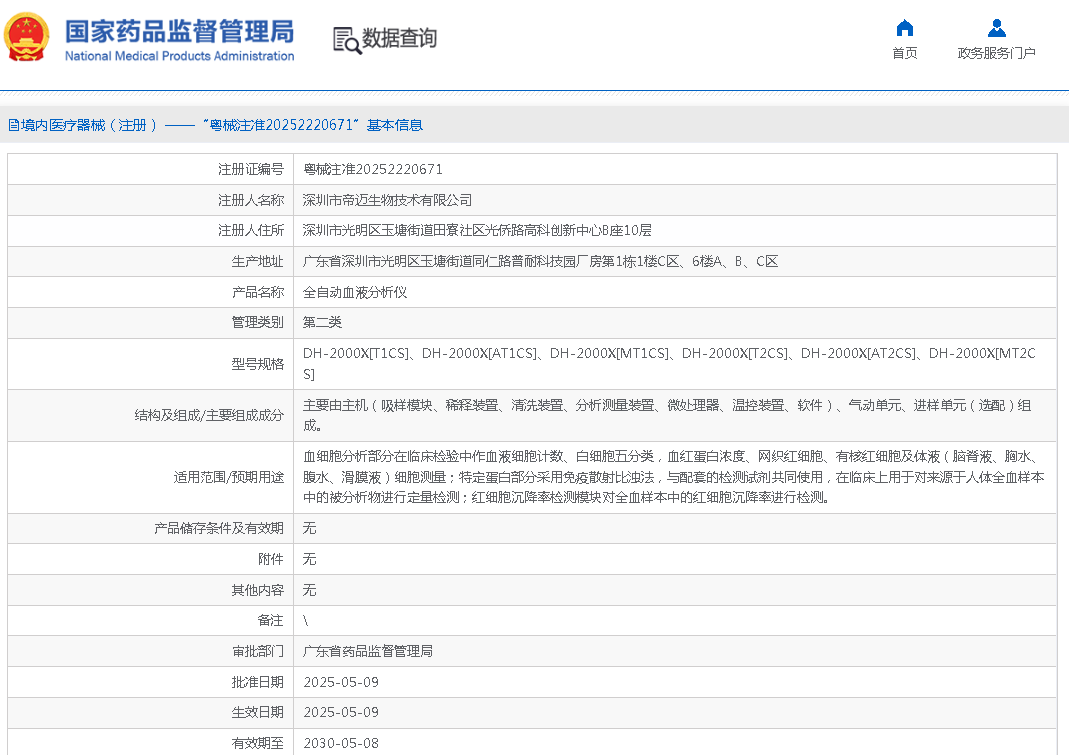Select the 批准日期 value 2025-05-09

click(341, 682)
